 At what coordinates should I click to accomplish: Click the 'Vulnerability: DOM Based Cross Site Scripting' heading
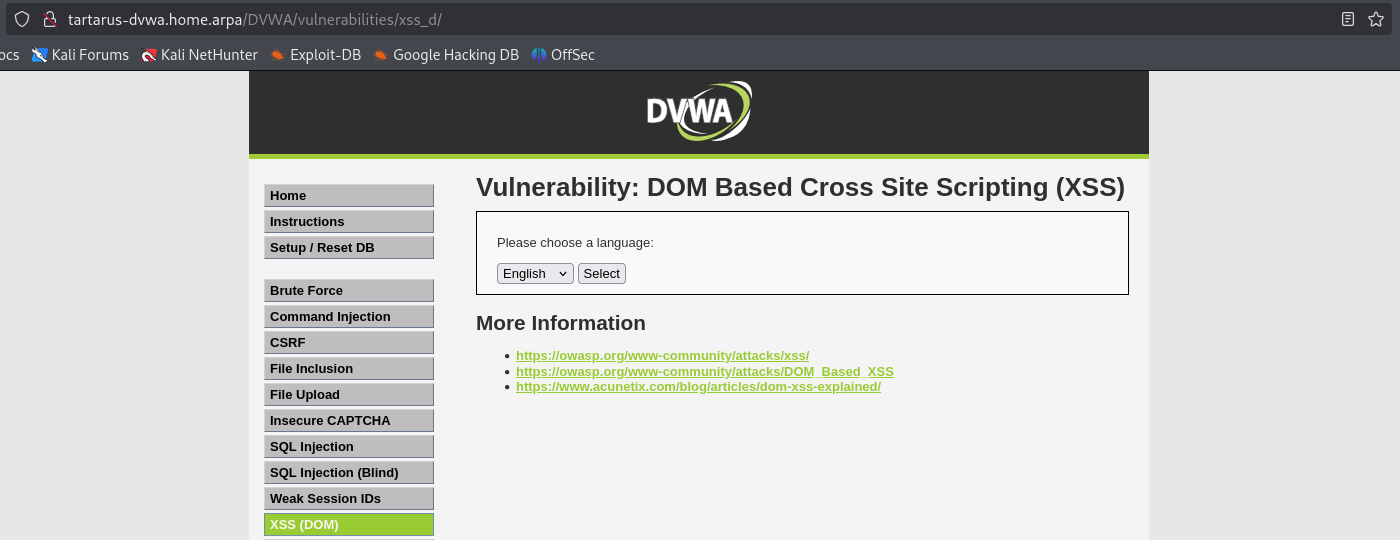[x=800, y=187]
